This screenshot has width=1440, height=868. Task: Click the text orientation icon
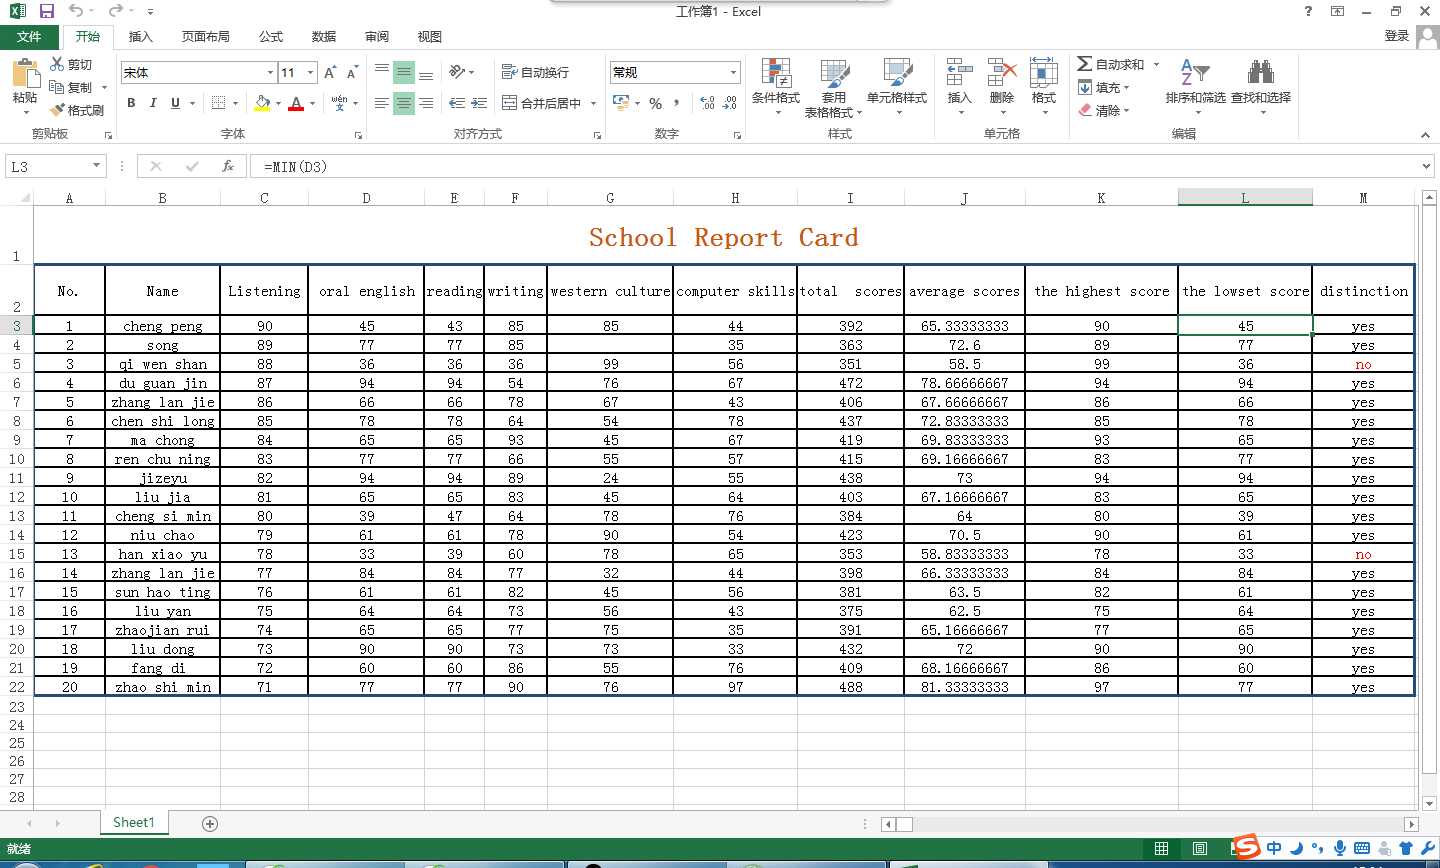point(457,72)
